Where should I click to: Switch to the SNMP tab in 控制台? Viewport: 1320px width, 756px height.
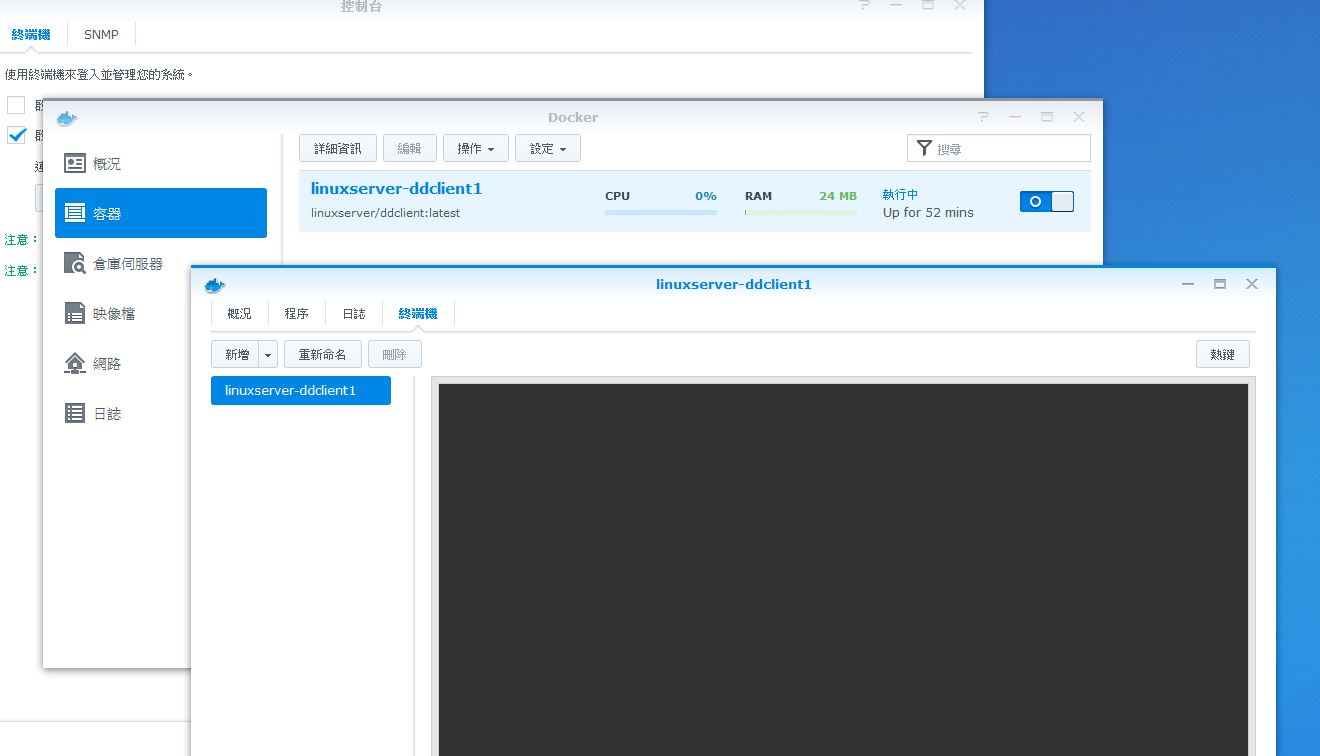[x=101, y=35]
